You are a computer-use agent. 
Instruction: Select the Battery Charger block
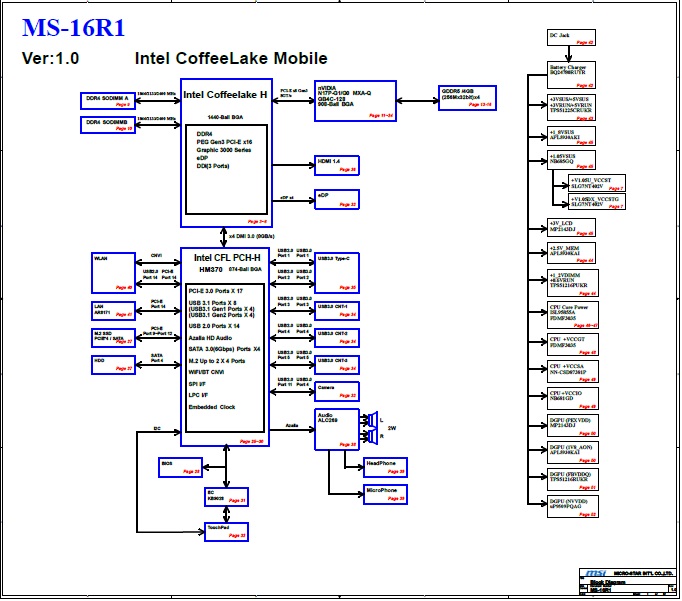[571, 75]
